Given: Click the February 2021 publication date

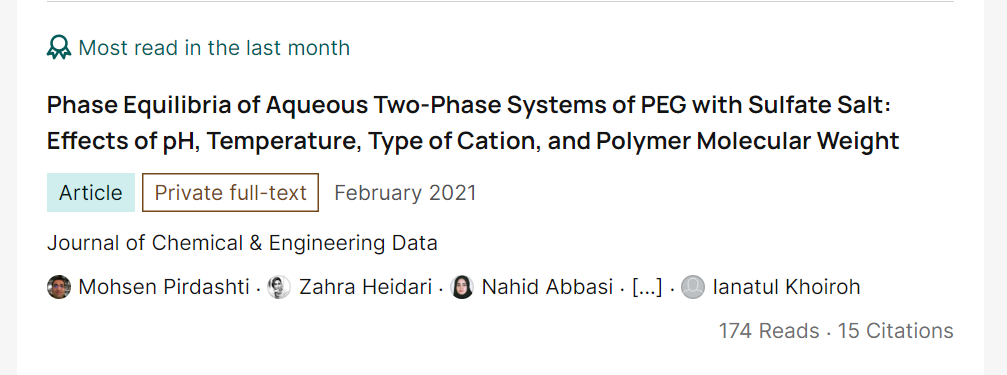Looking at the screenshot, I should [x=405, y=193].
